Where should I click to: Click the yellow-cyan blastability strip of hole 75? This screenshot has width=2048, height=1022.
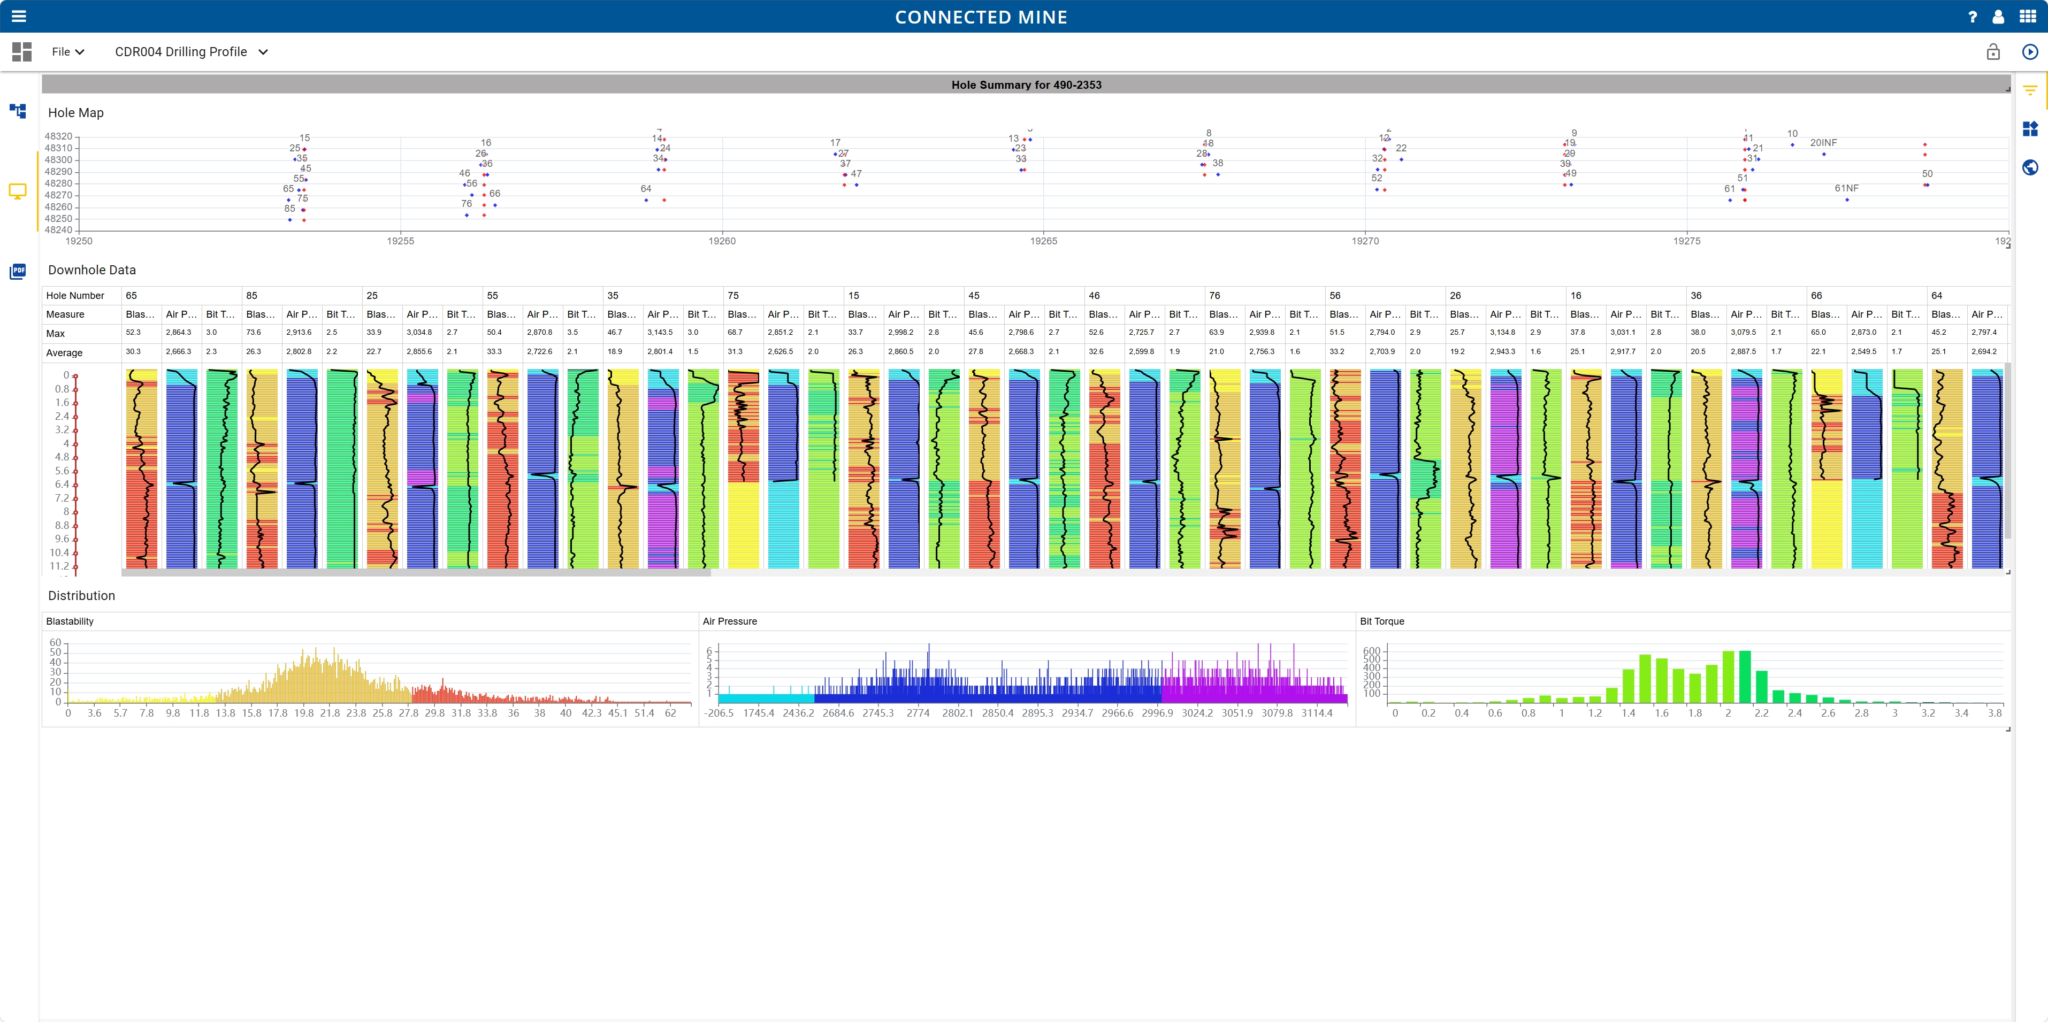[x=743, y=469]
